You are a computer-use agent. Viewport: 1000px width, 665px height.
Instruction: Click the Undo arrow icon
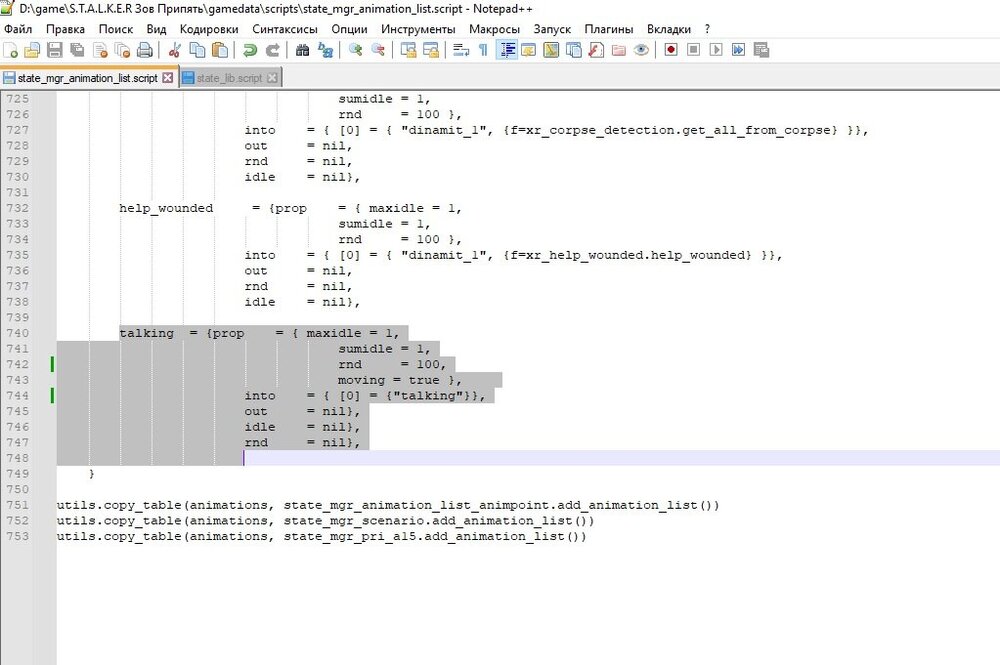click(x=249, y=50)
